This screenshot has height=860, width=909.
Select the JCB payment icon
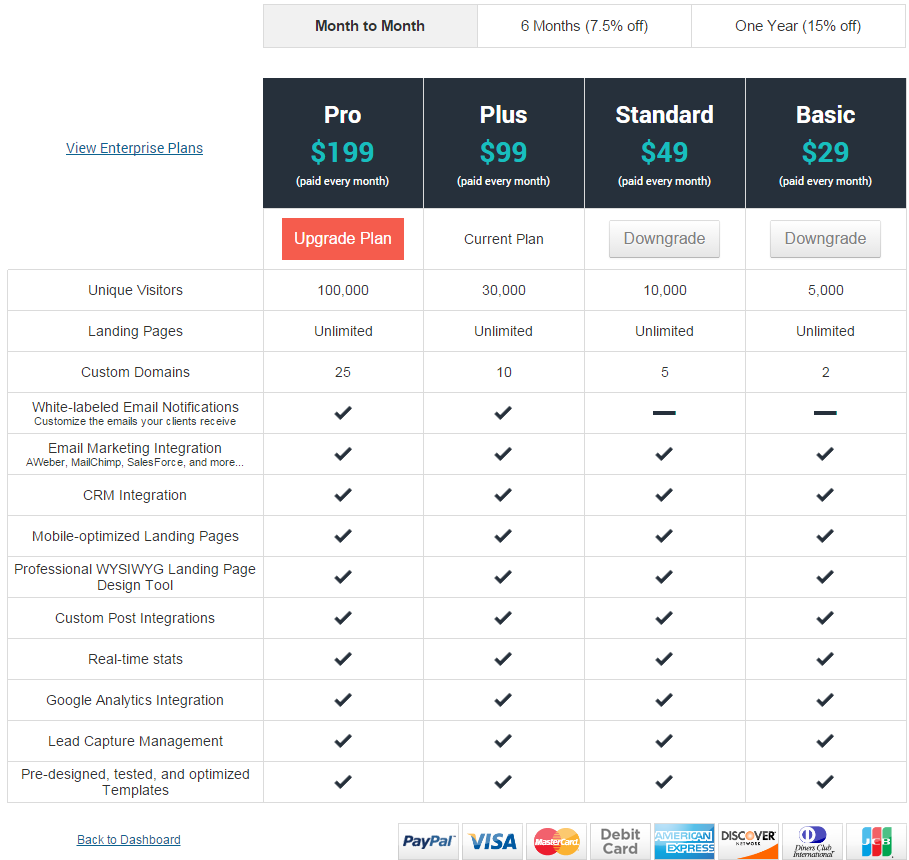(x=876, y=841)
